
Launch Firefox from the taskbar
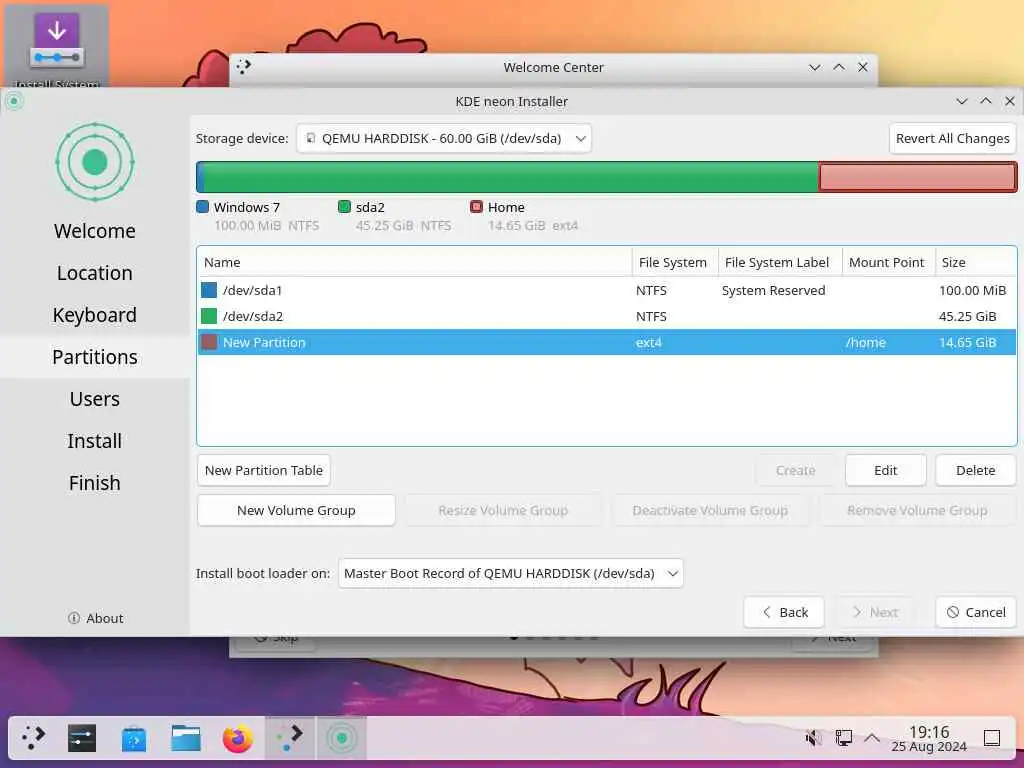coord(238,738)
